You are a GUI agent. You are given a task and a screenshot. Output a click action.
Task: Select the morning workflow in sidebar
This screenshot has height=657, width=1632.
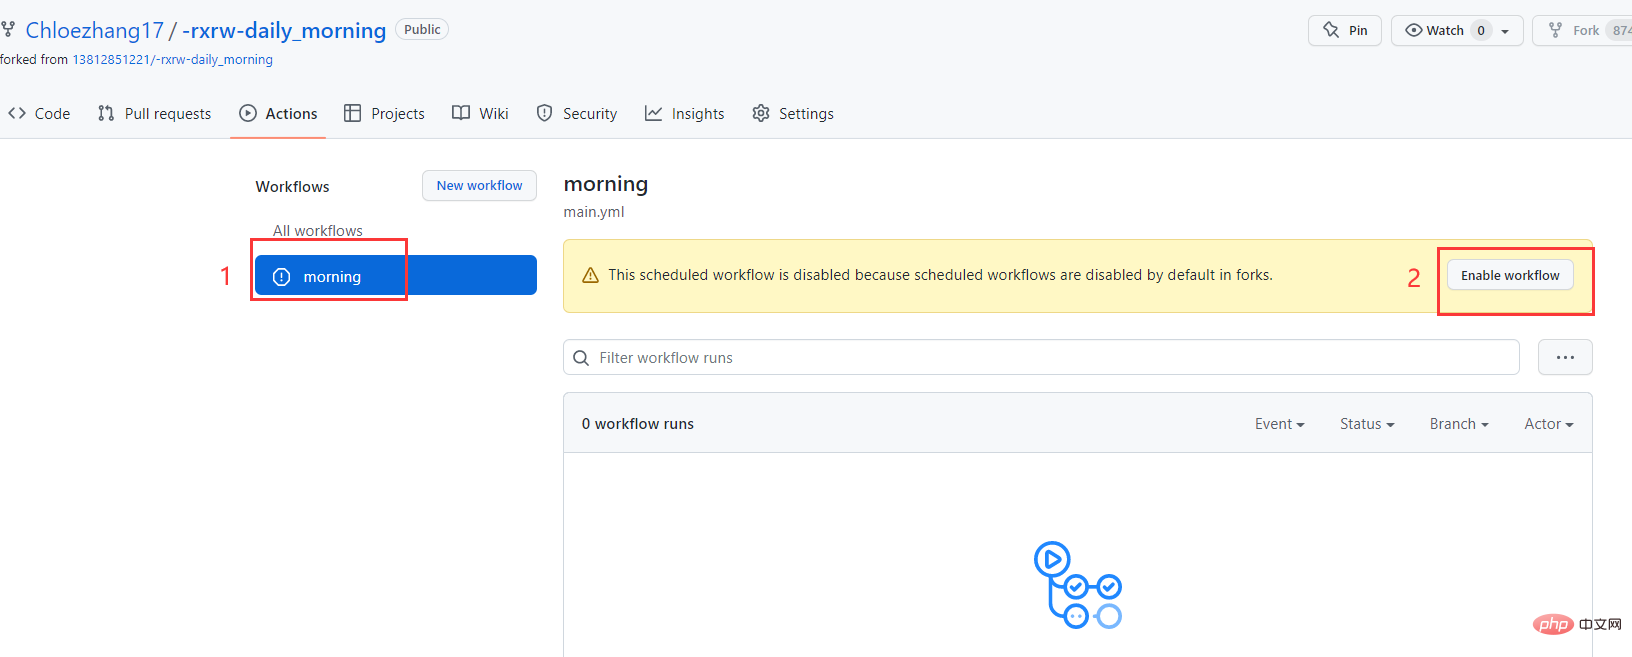tap(395, 276)
